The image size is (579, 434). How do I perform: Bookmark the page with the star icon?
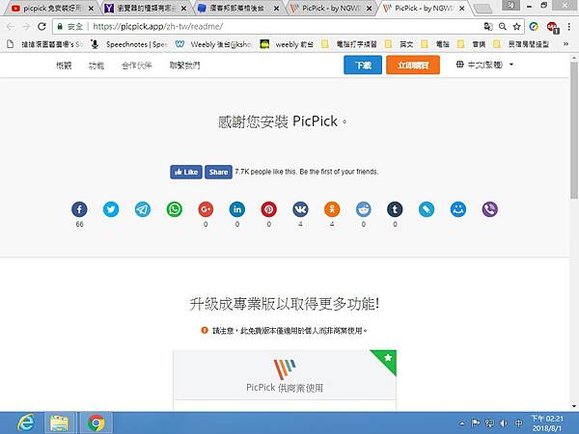[517, 26]
